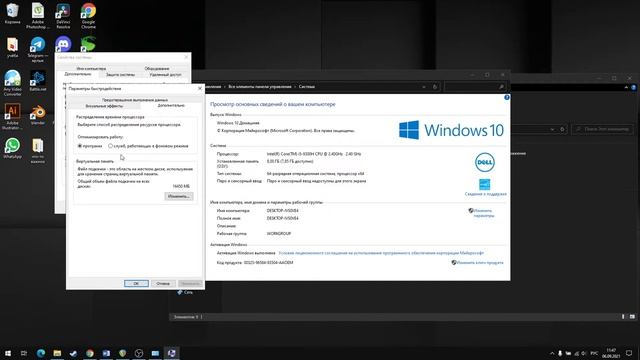The height and width of the screenshot is (360, 640).
Task: Open the volume control in the system tray
Action: (584, 353)
